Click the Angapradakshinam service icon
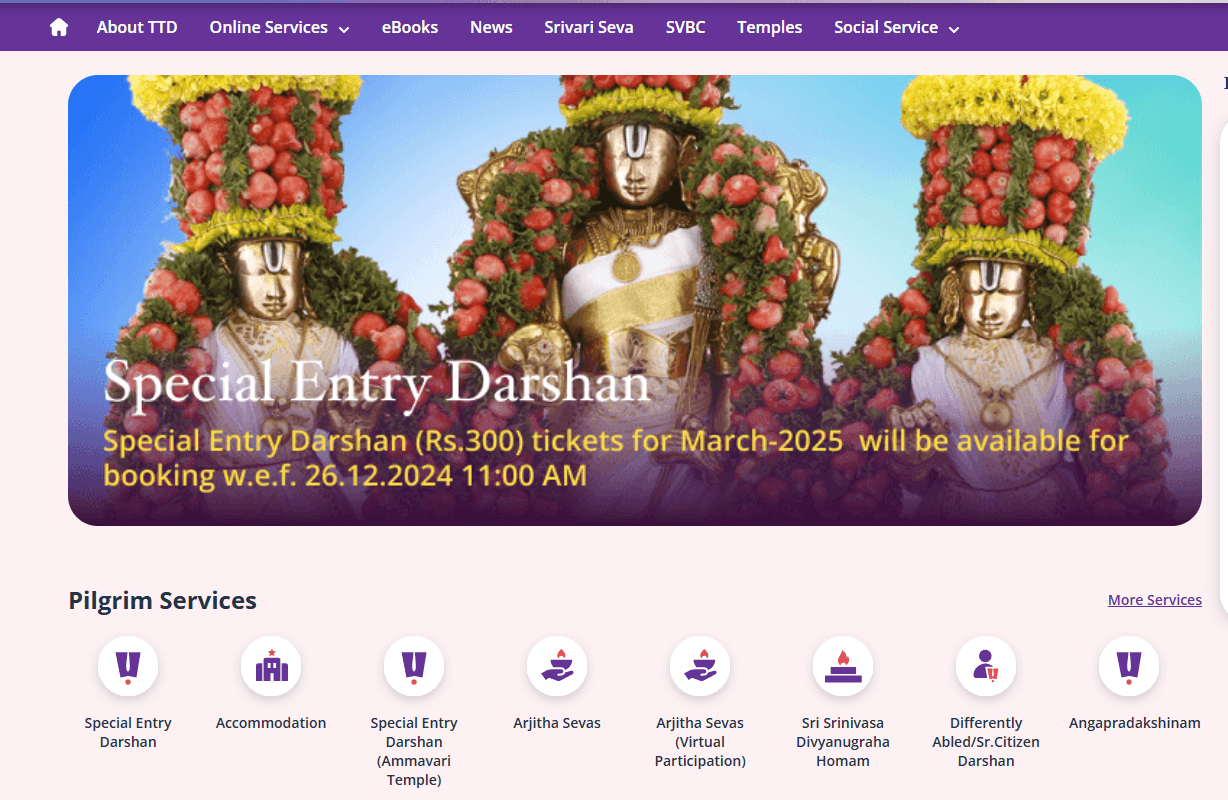This screenshot has height=800, width=1228. click(x=1129, y=666)
